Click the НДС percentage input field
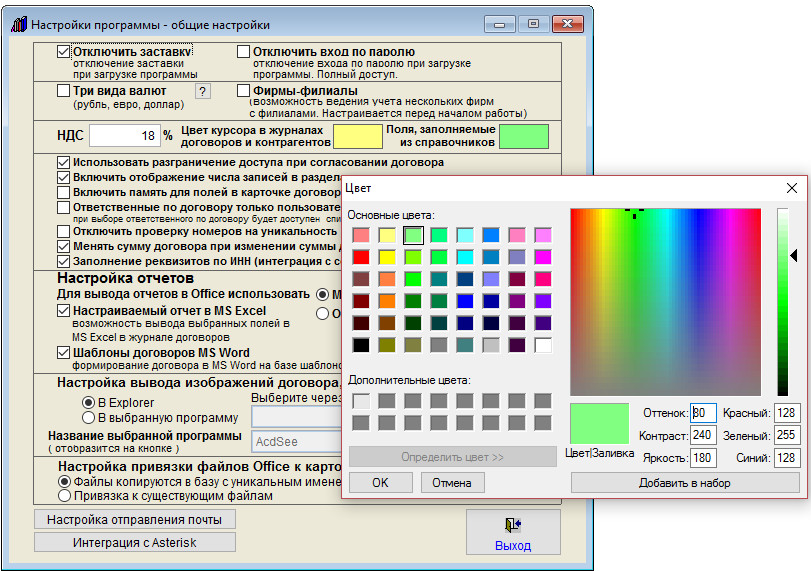The image size is (811, 571). coord(125,136)
